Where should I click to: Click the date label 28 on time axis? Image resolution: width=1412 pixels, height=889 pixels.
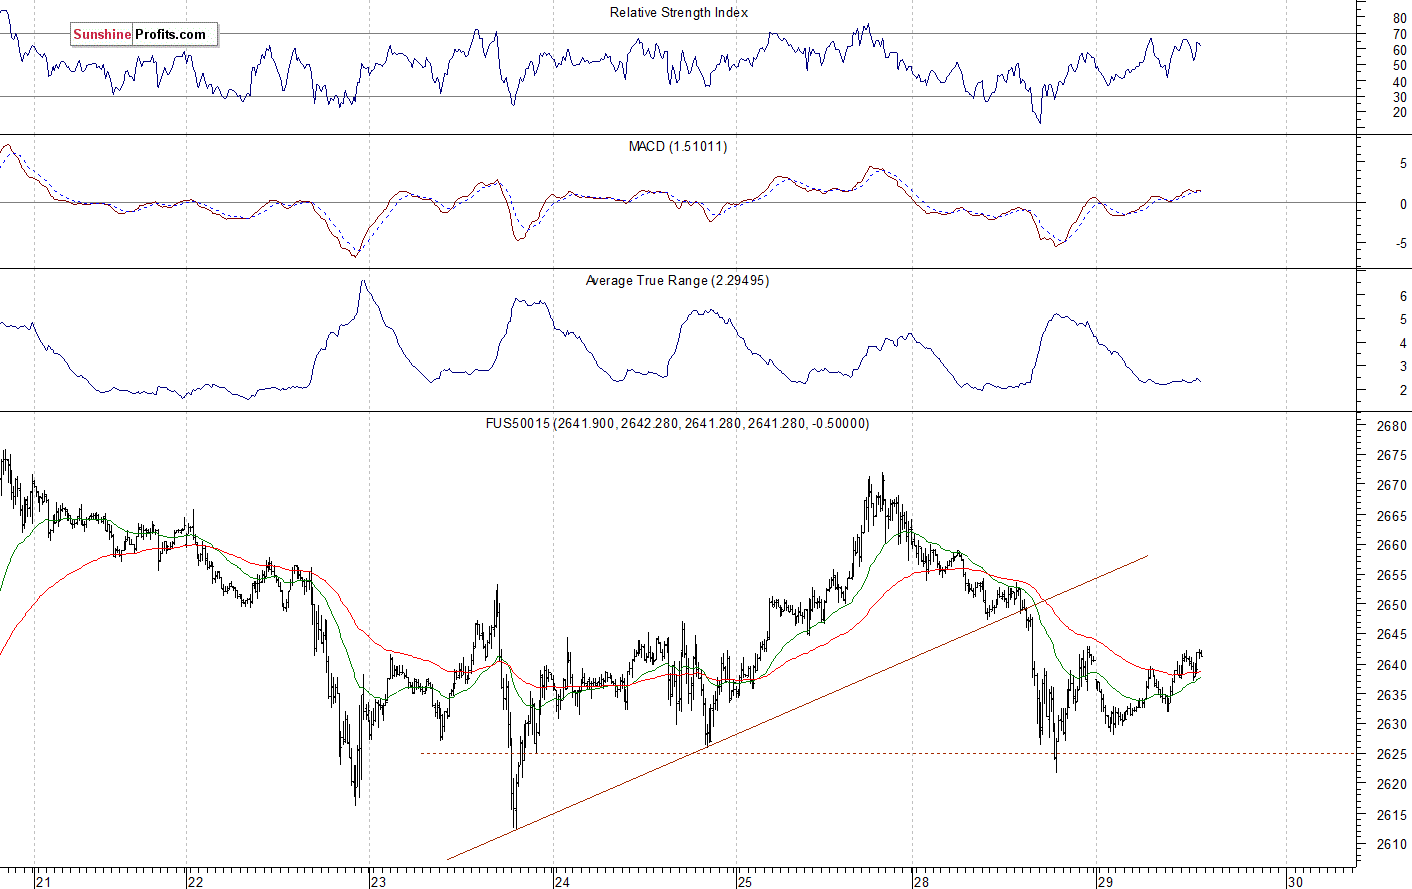tap(921, 881)
